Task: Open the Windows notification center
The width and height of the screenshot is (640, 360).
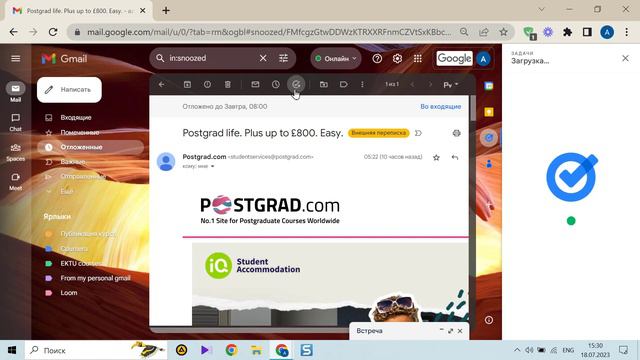Action: click(x=623, y=350)
